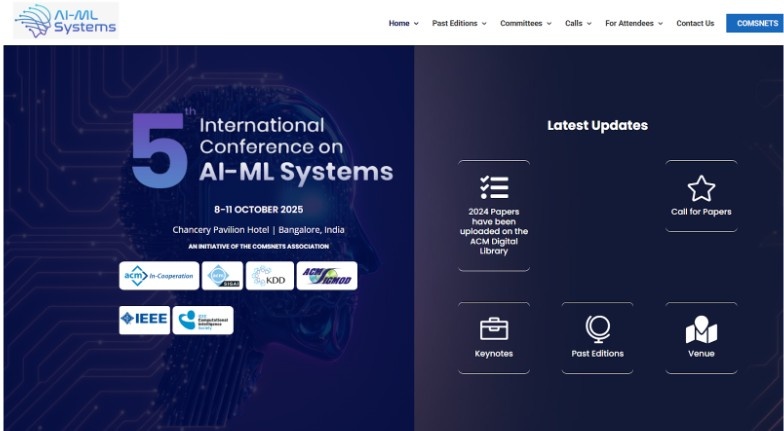Click the star icon for Call for Papers
This screenshot has height=431, width=784.
(x=701, y=188)
